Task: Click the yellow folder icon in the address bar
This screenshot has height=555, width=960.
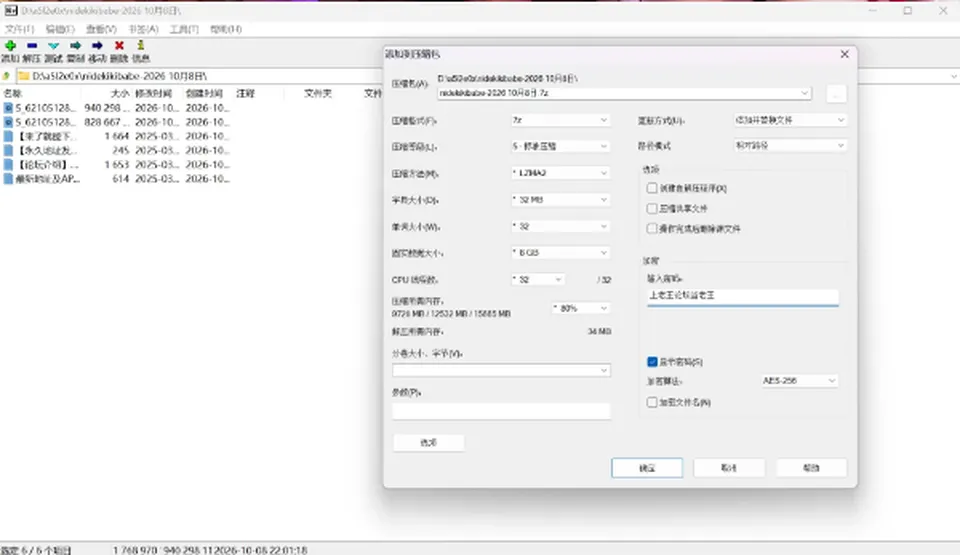Action: (x=23, y=76)
